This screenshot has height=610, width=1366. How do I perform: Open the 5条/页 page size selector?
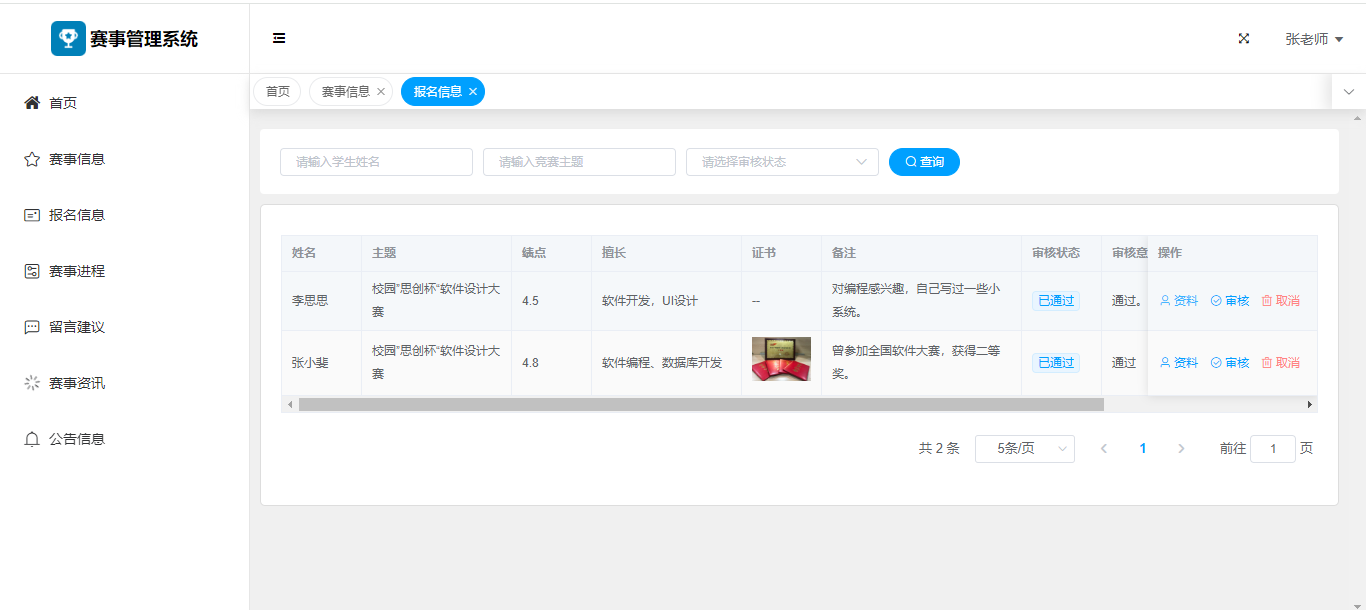[x=1024, y=449]
